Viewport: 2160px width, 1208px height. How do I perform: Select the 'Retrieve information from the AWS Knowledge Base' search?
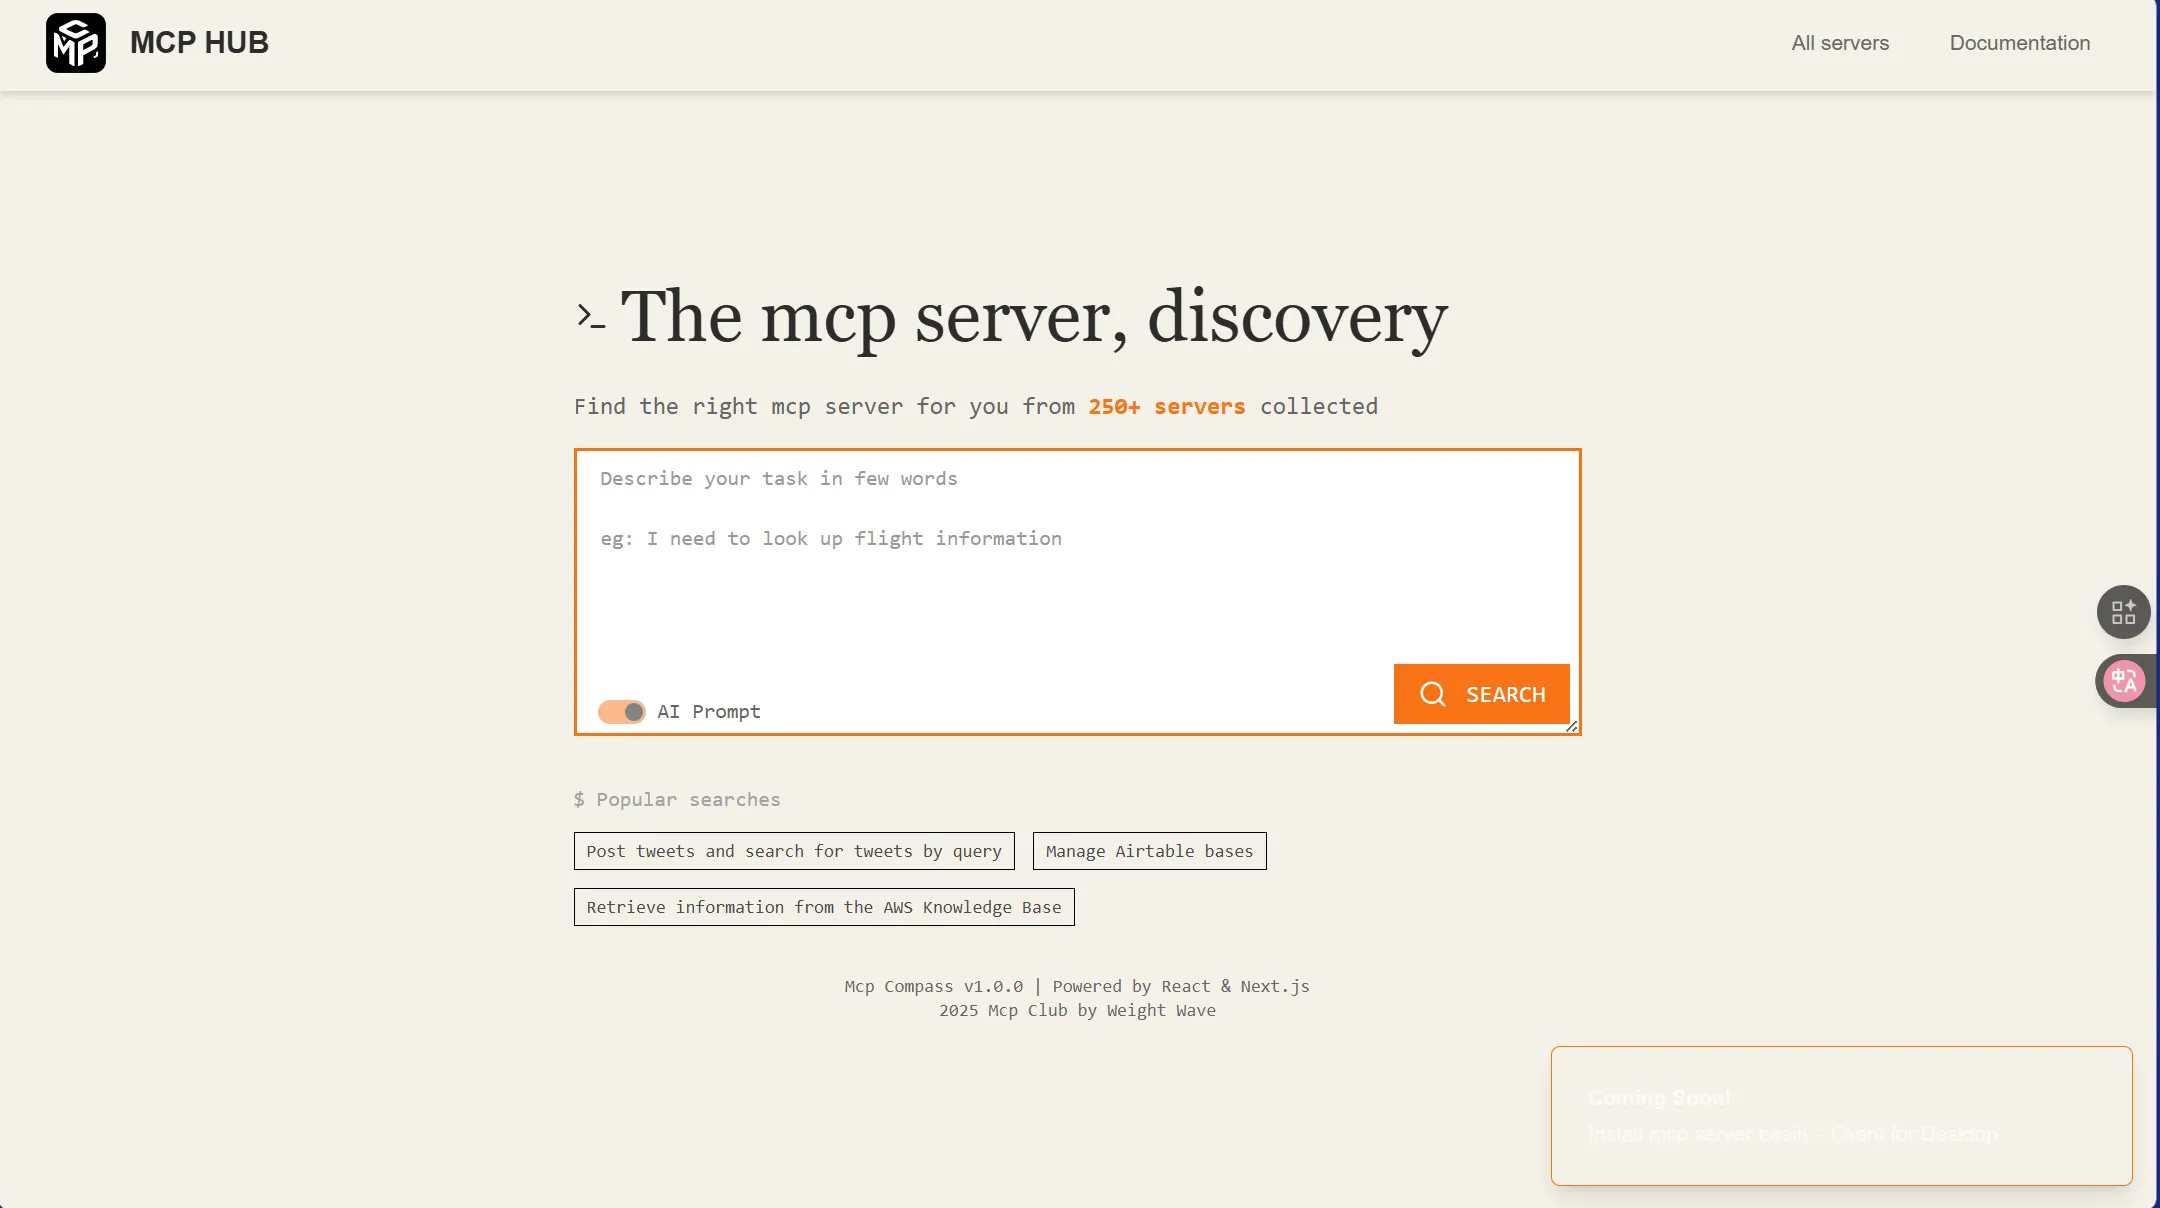pos(824,907)
